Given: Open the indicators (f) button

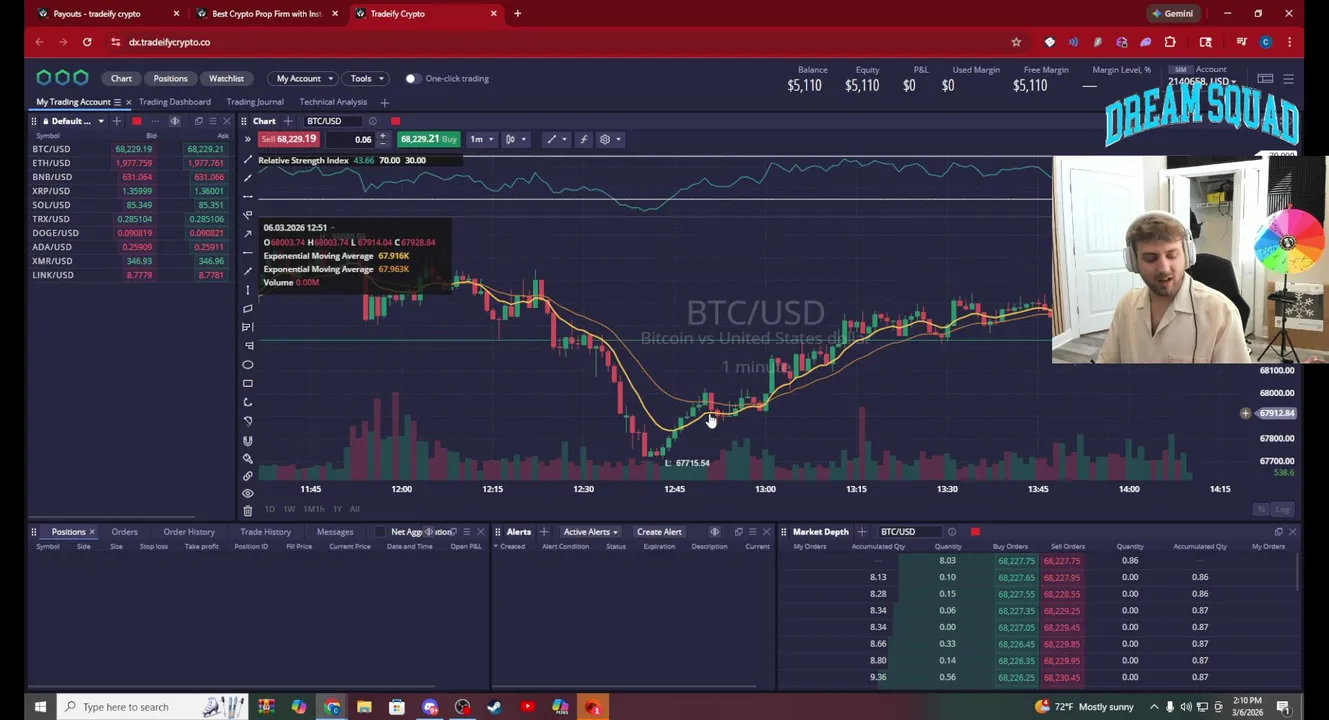Looking at the screenshot, I should [x=584, y=139].
